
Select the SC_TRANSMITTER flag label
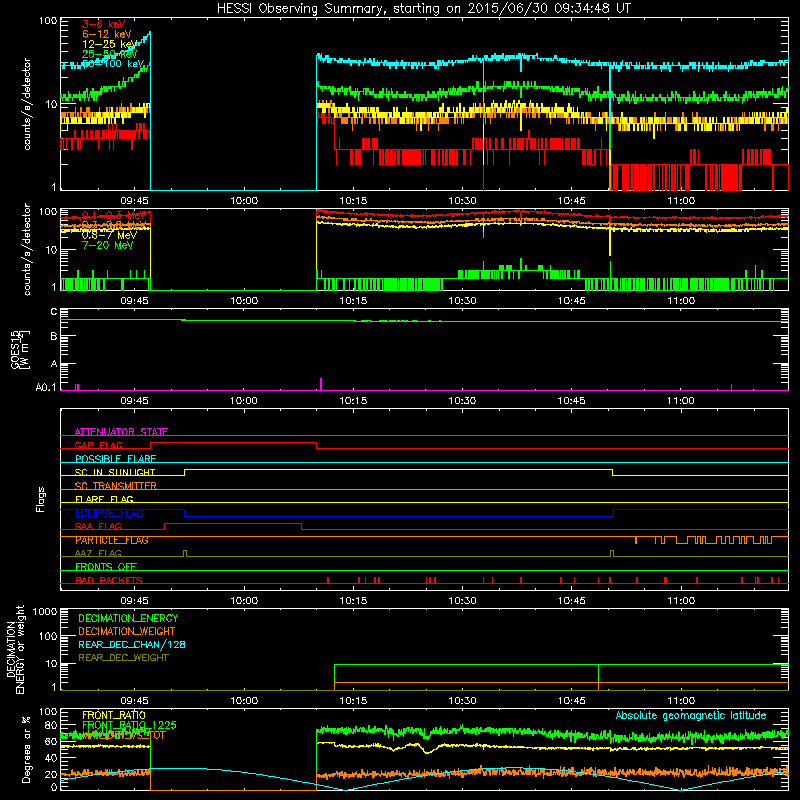[x=116, y=486]
